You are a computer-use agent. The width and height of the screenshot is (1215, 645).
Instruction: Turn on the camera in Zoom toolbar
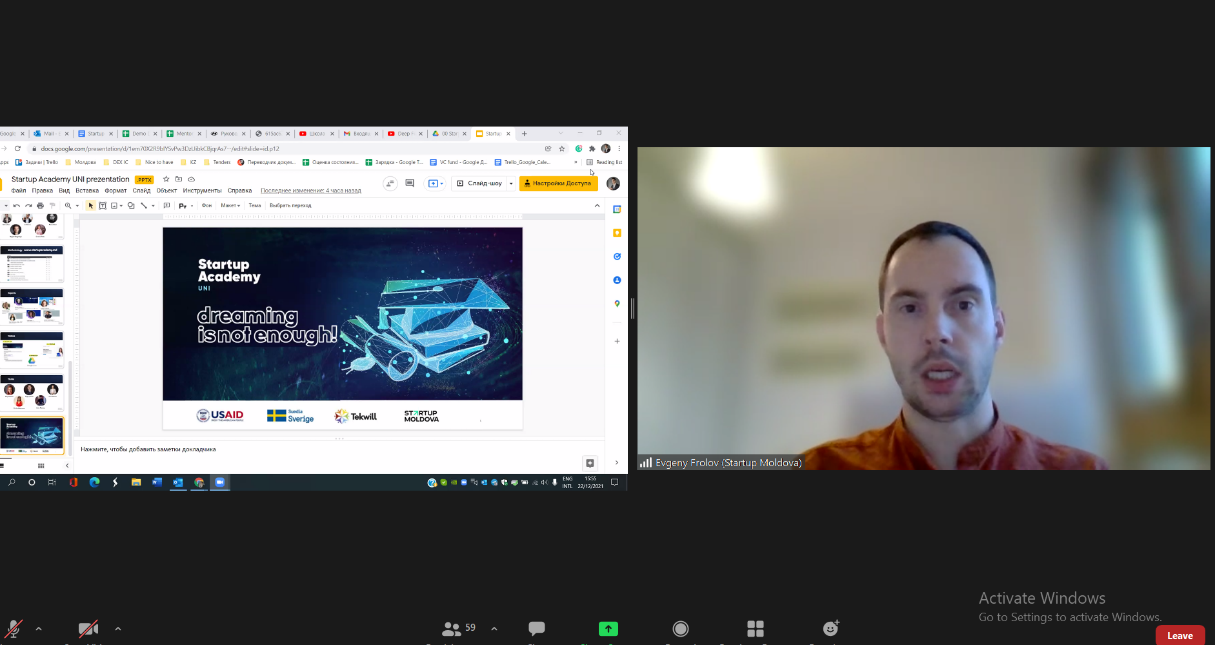tap(88, 629)
